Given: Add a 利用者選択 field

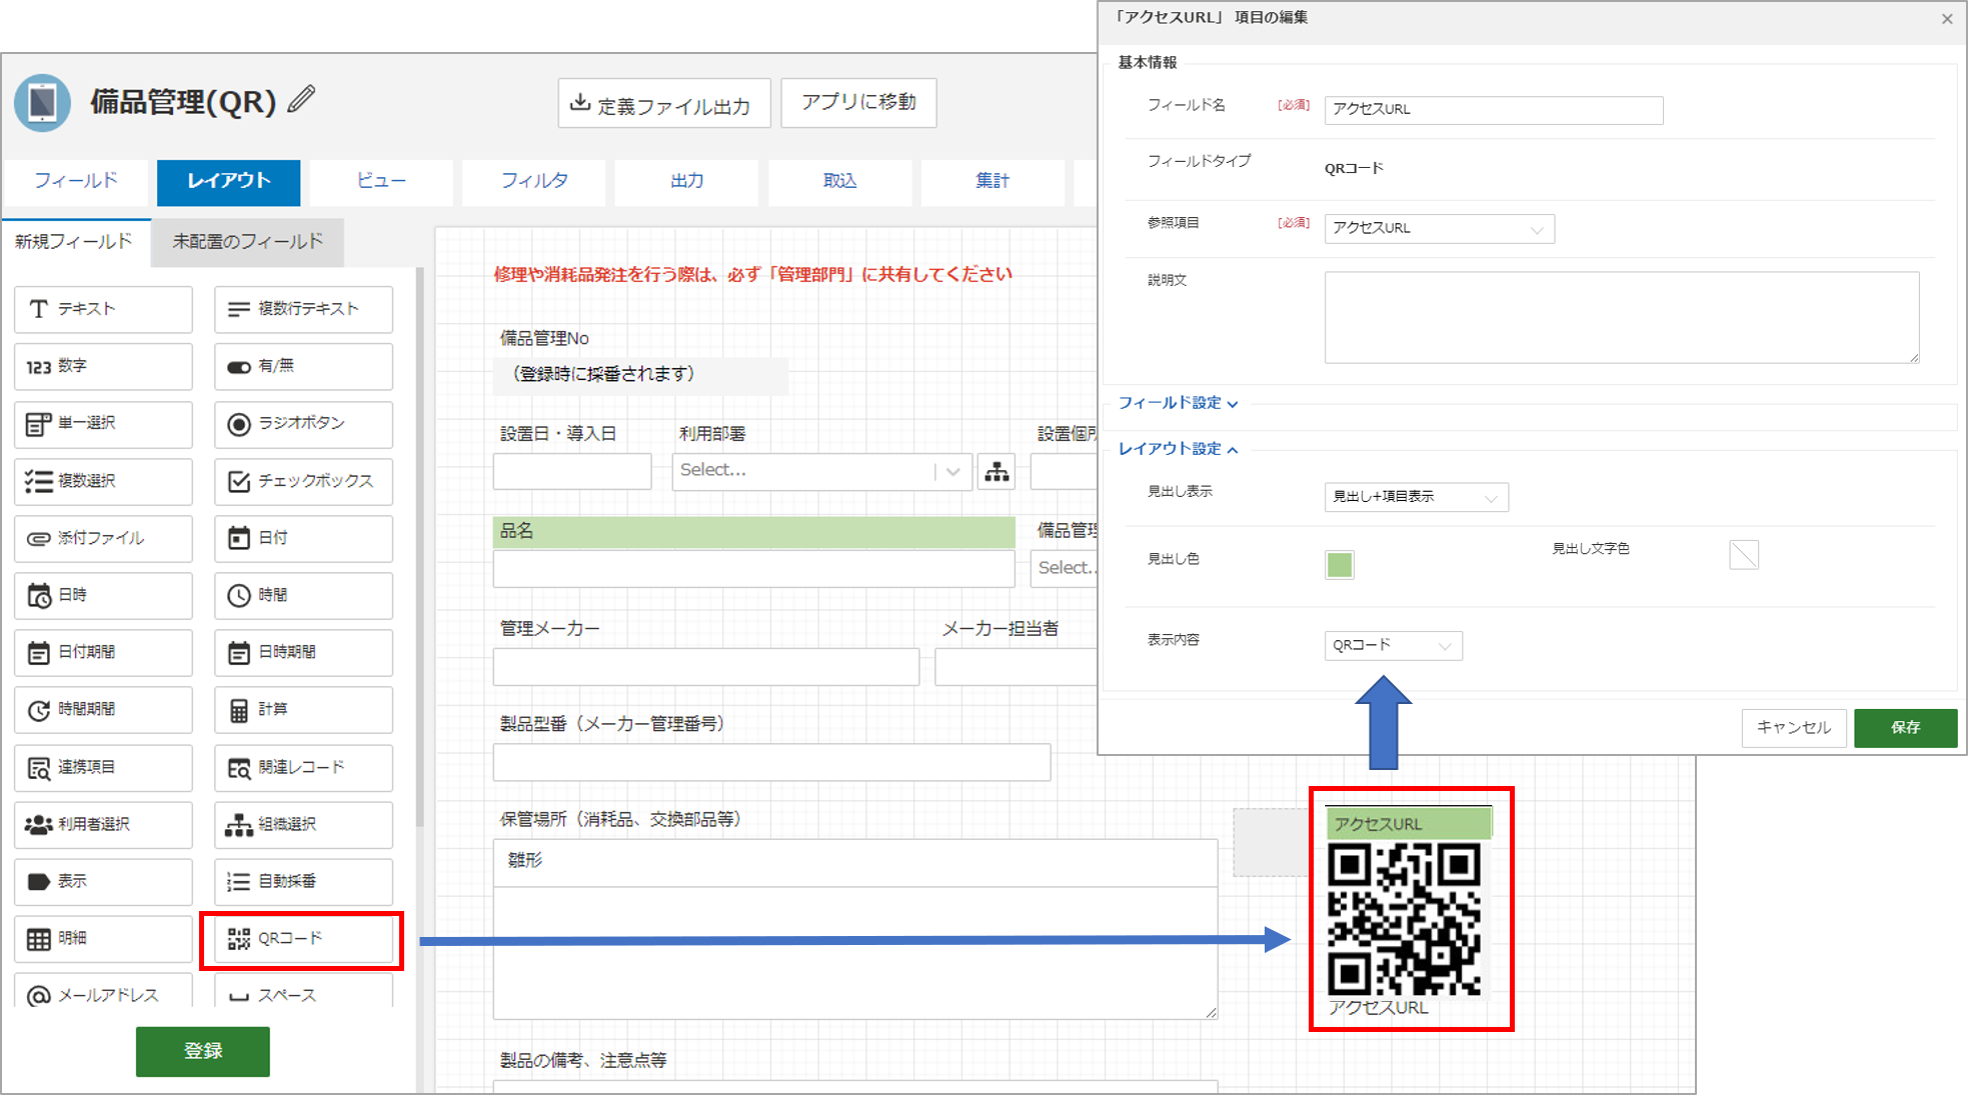Looking at the screenshot, I should point(103,824).
